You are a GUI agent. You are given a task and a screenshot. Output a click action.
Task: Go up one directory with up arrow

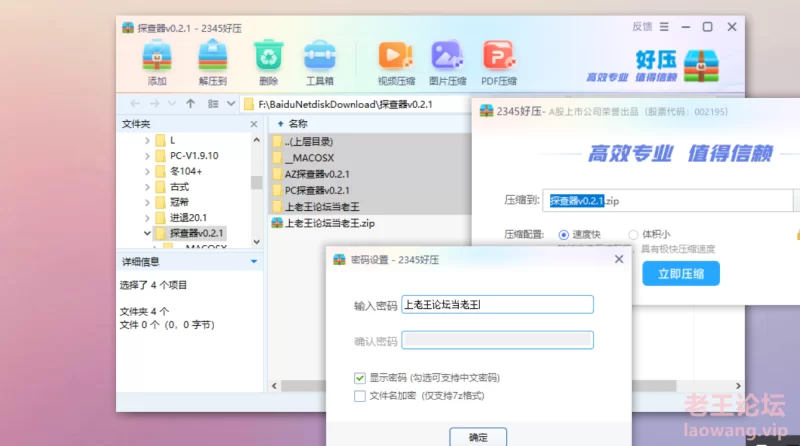tap(190, 104)
